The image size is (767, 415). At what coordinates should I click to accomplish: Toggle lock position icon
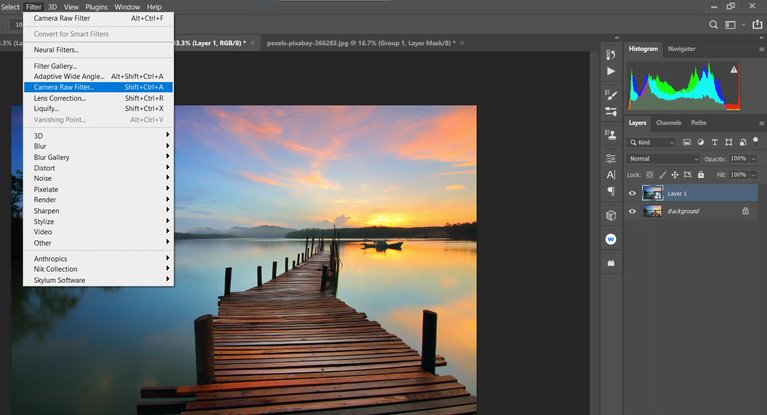click(675, 175)
